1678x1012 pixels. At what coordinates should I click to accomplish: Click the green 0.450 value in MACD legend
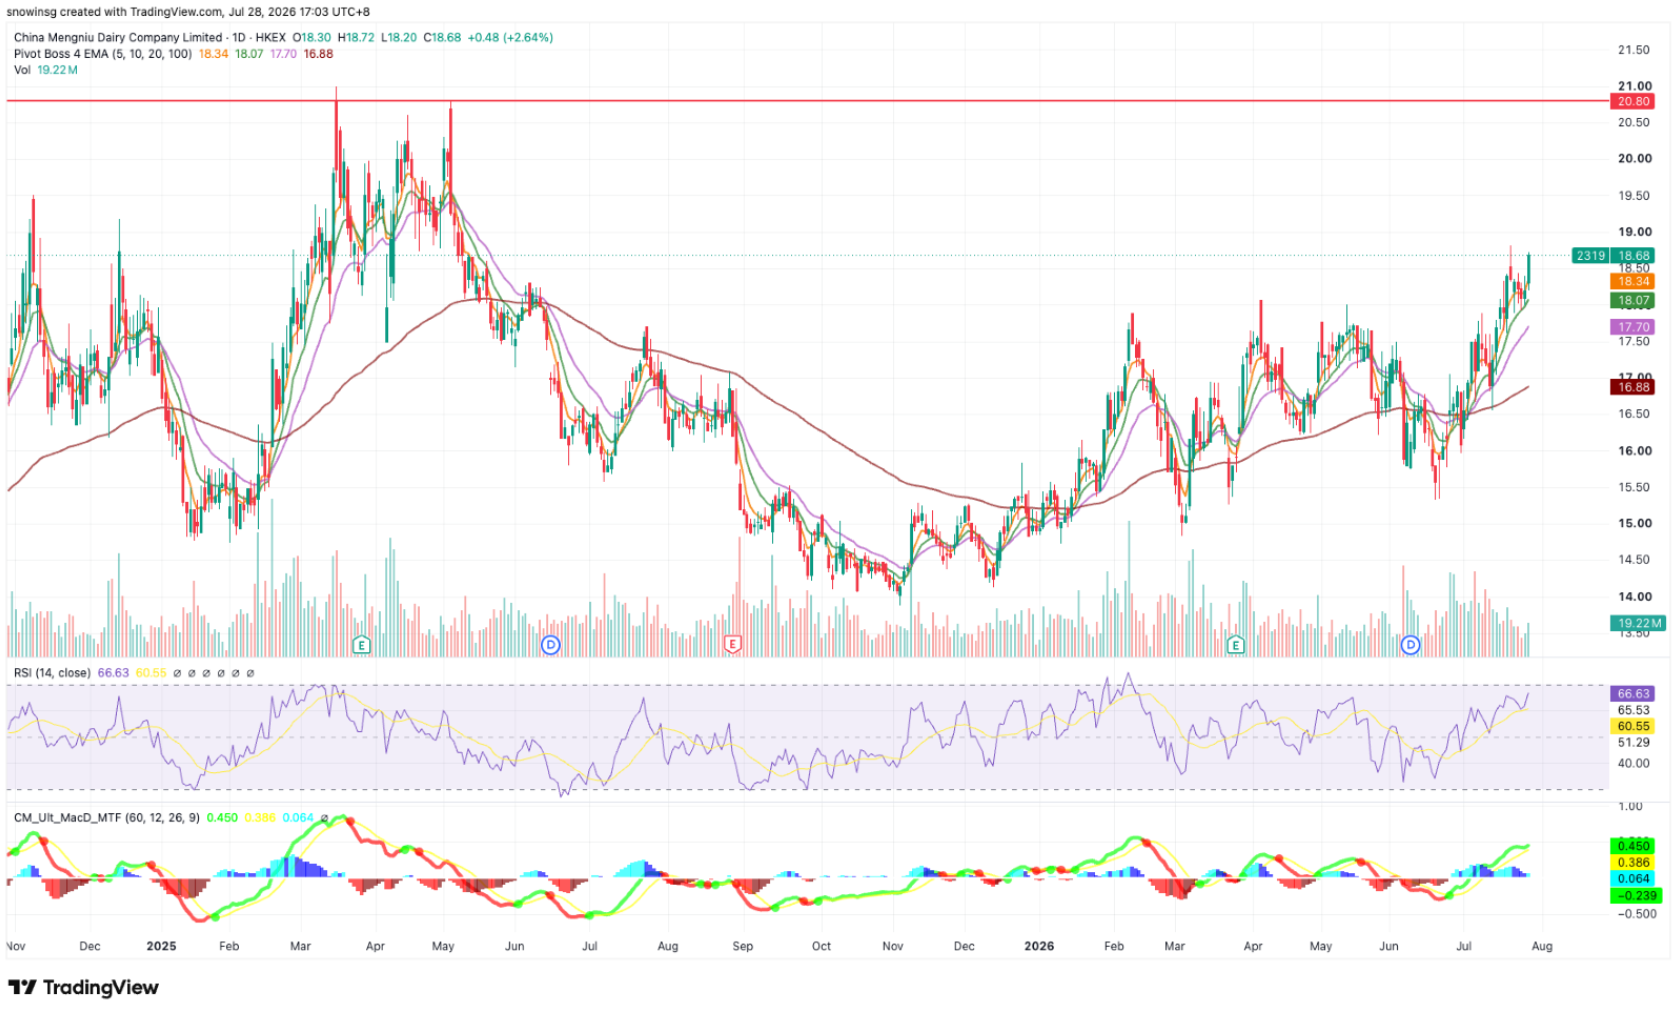(222, 818)
